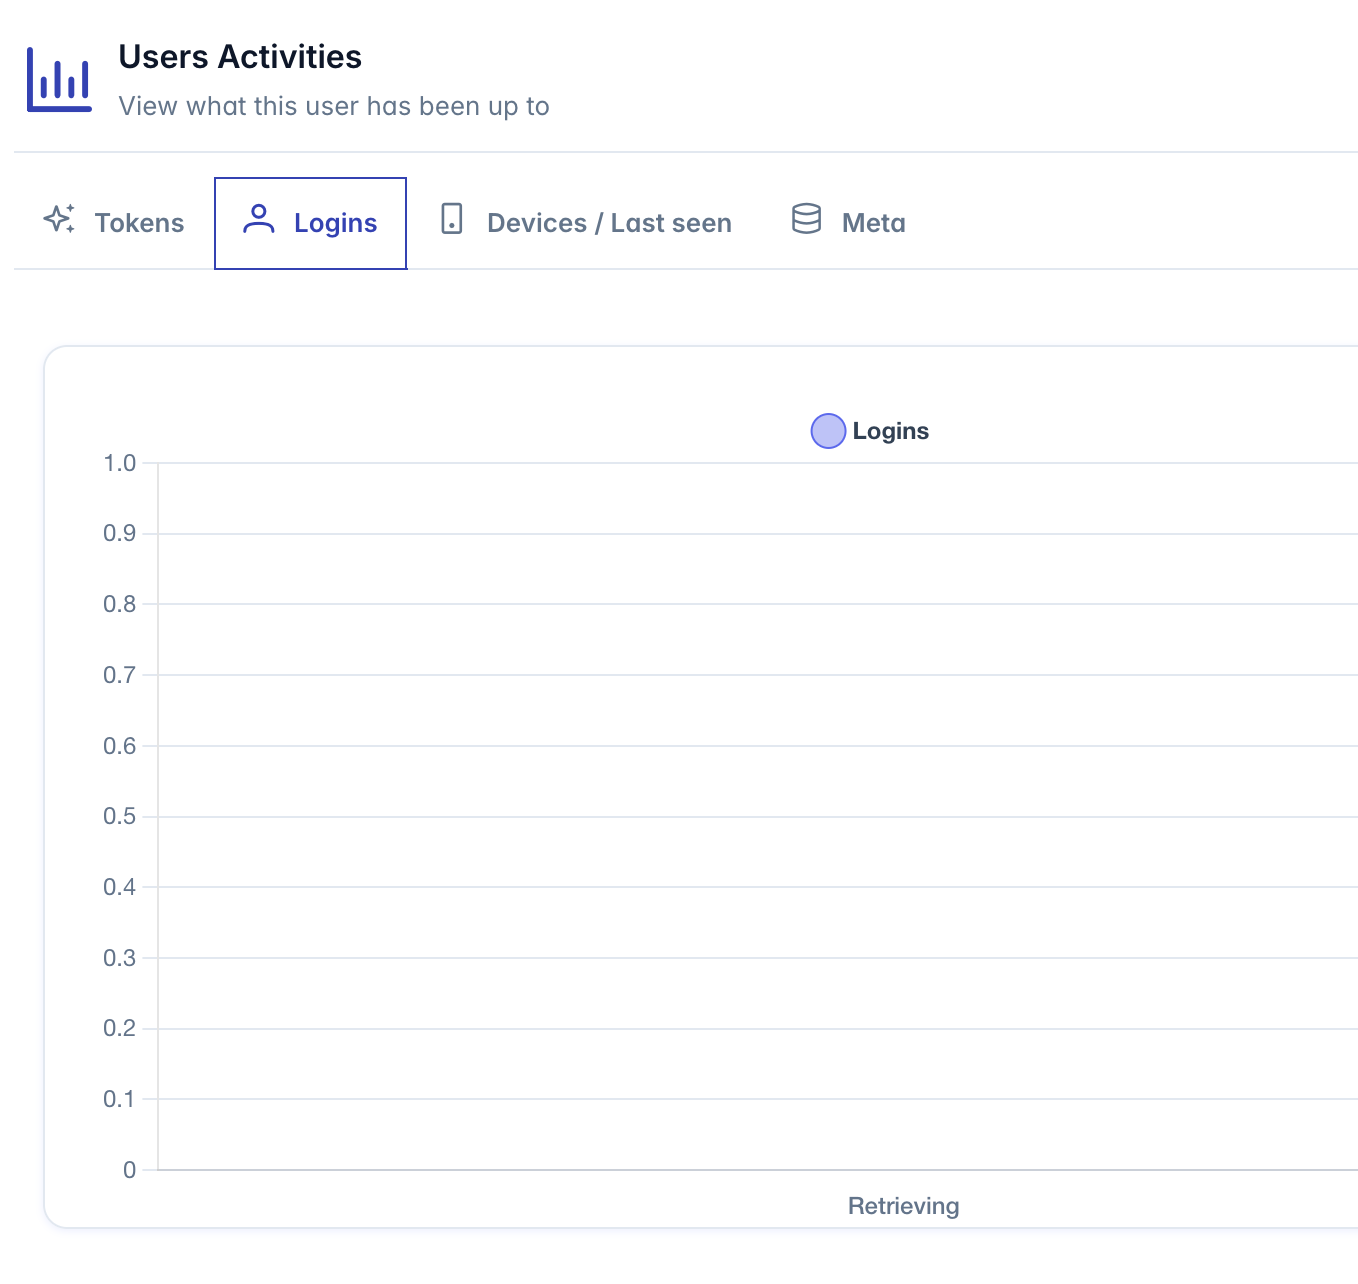Toggle the Logins legend circle swatch
Viewport: 1358px width, 1284px height.
828,431
